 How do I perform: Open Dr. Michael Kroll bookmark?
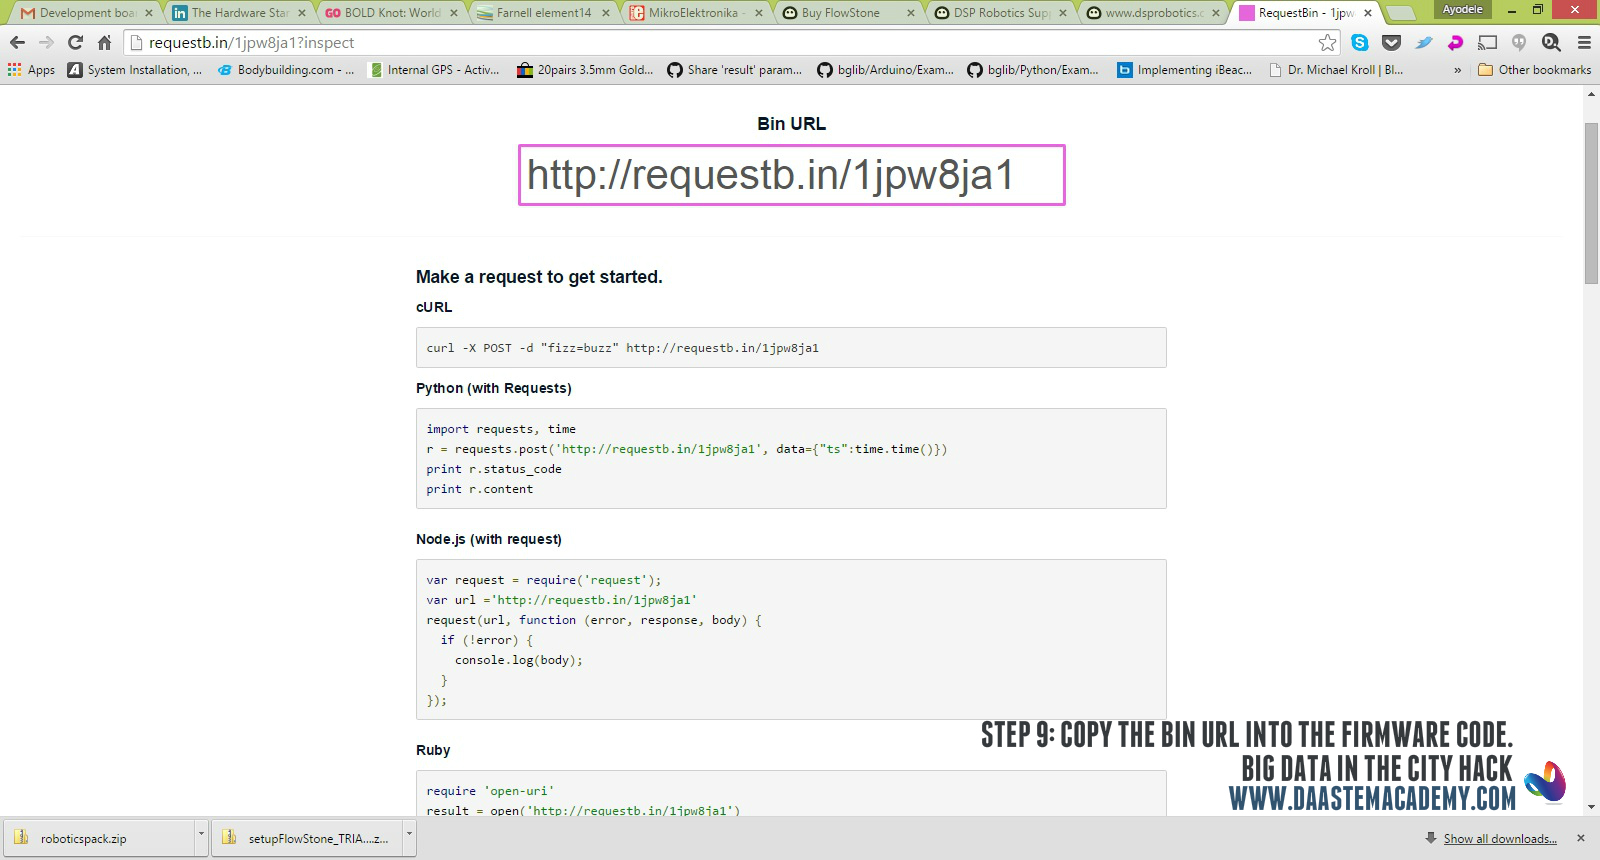click(x=1335, y=70)
